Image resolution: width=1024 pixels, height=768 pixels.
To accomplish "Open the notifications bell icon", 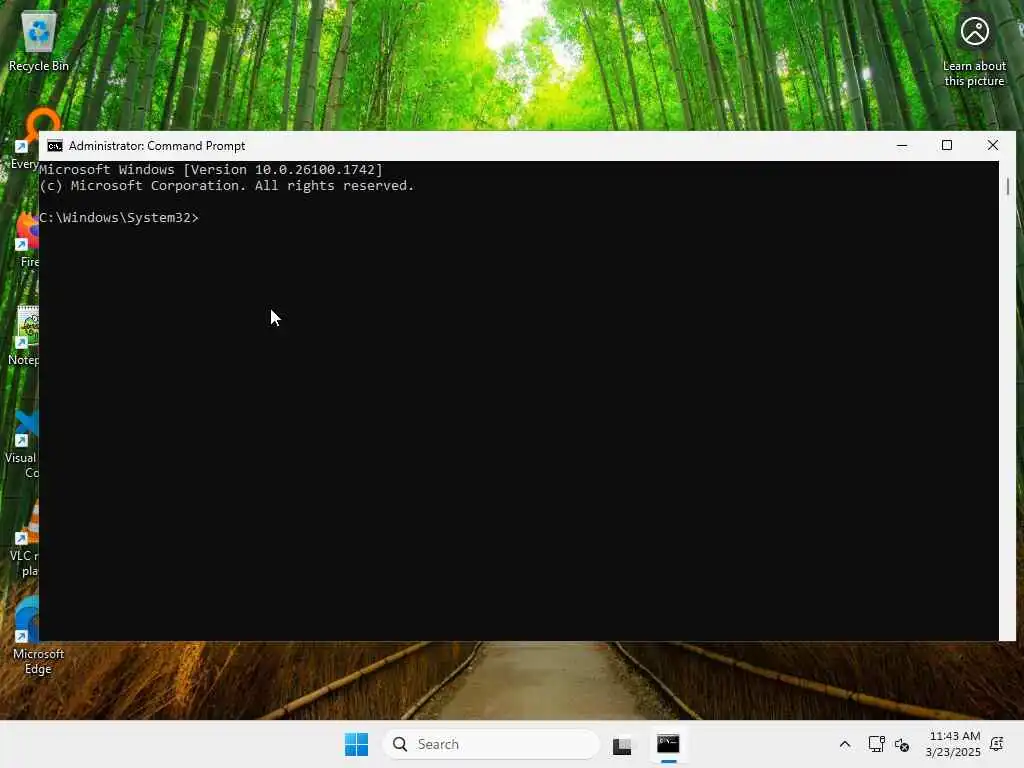I will [x=997, y=744].
